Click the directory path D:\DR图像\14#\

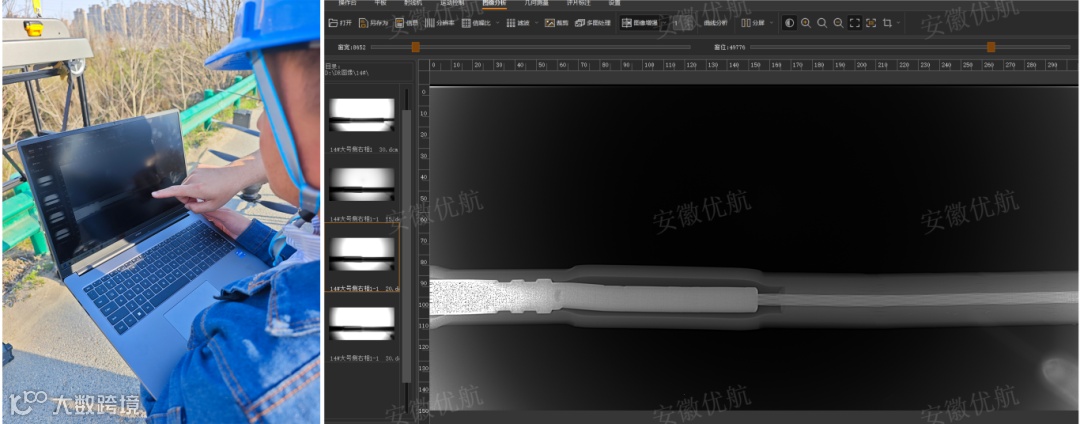(348, 72)
